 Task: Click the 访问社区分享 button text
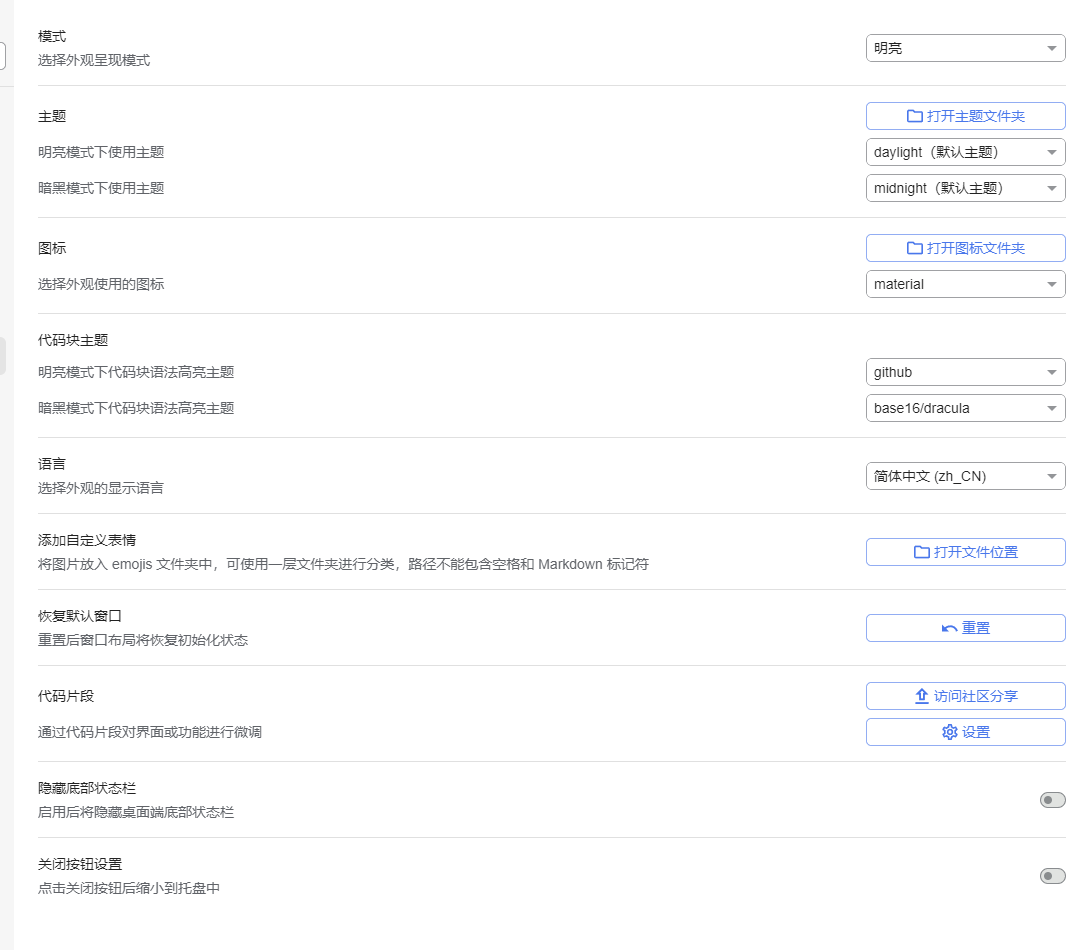click(976, 696)
